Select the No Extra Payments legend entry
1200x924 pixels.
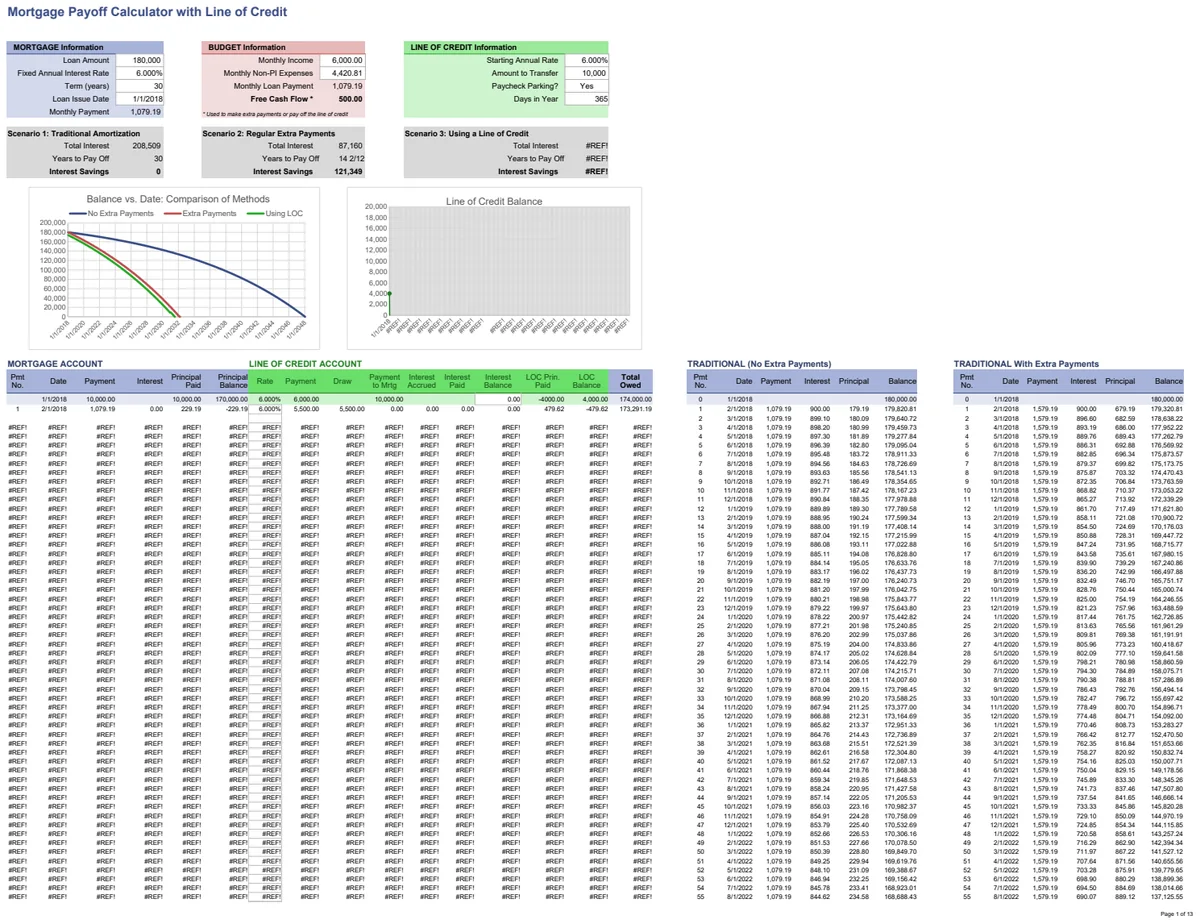[110, 213]
